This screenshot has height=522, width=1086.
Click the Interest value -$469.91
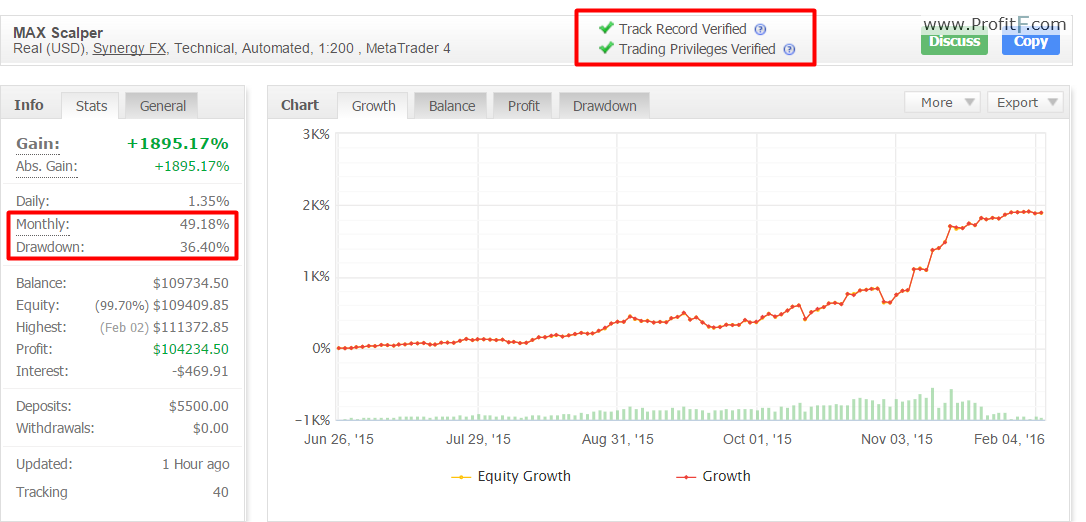coord(200,371)
